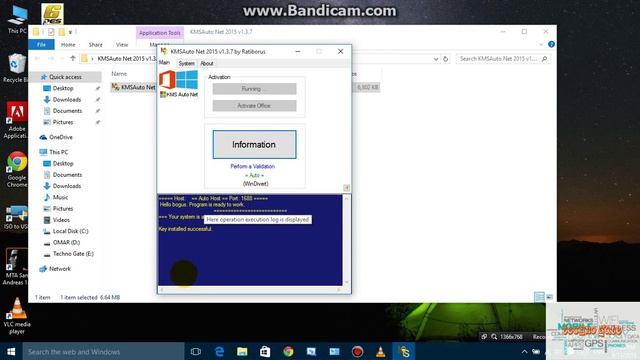Switch to the System tab in KMSAuto
This screenshot has width=640, height=360.
[x=187, y=63]
